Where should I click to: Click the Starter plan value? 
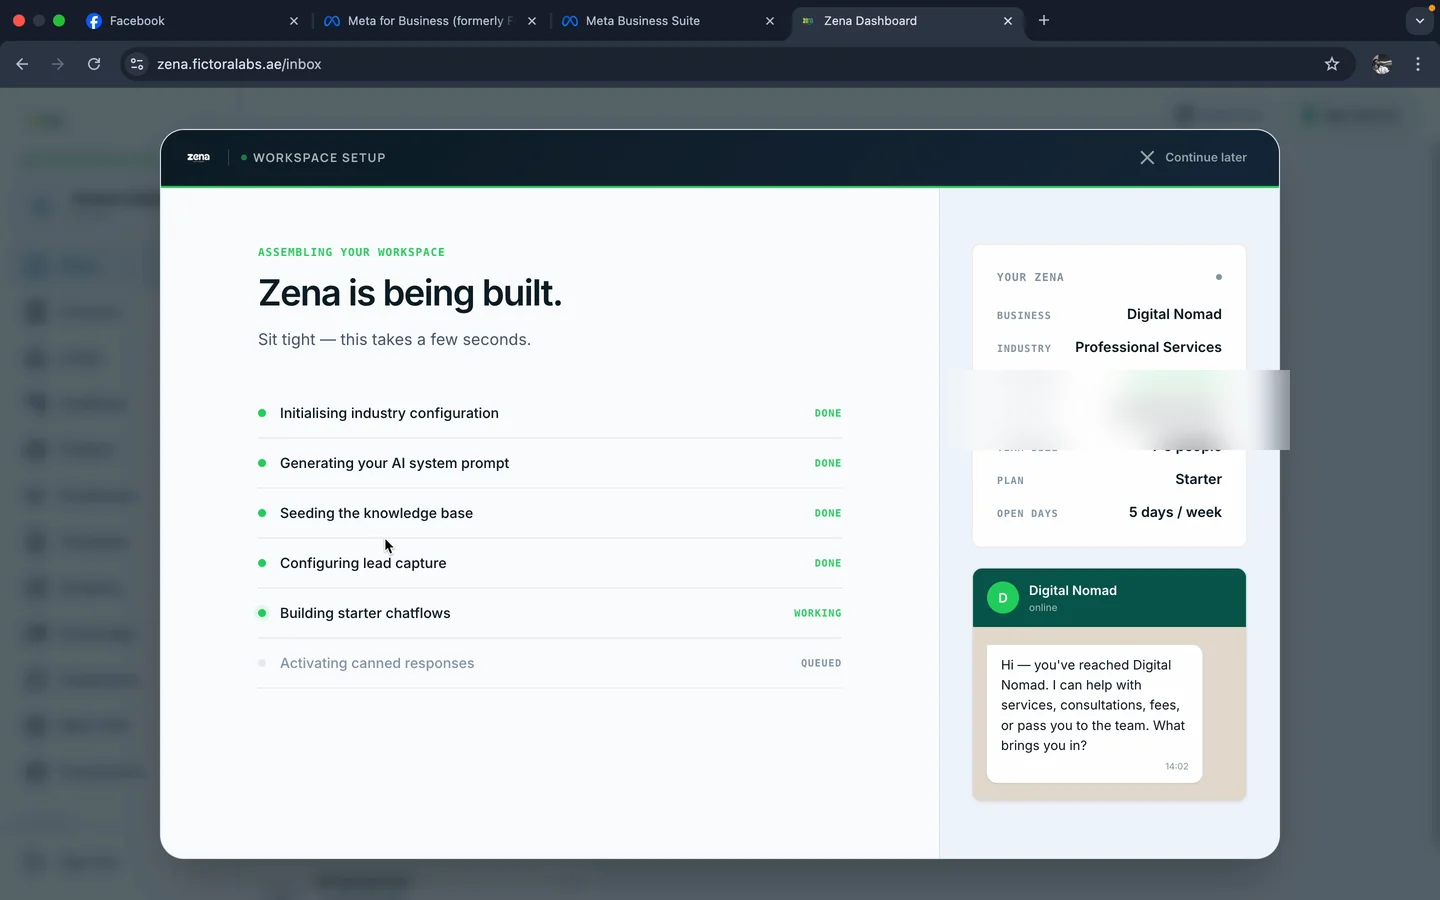click(1198, 479)
